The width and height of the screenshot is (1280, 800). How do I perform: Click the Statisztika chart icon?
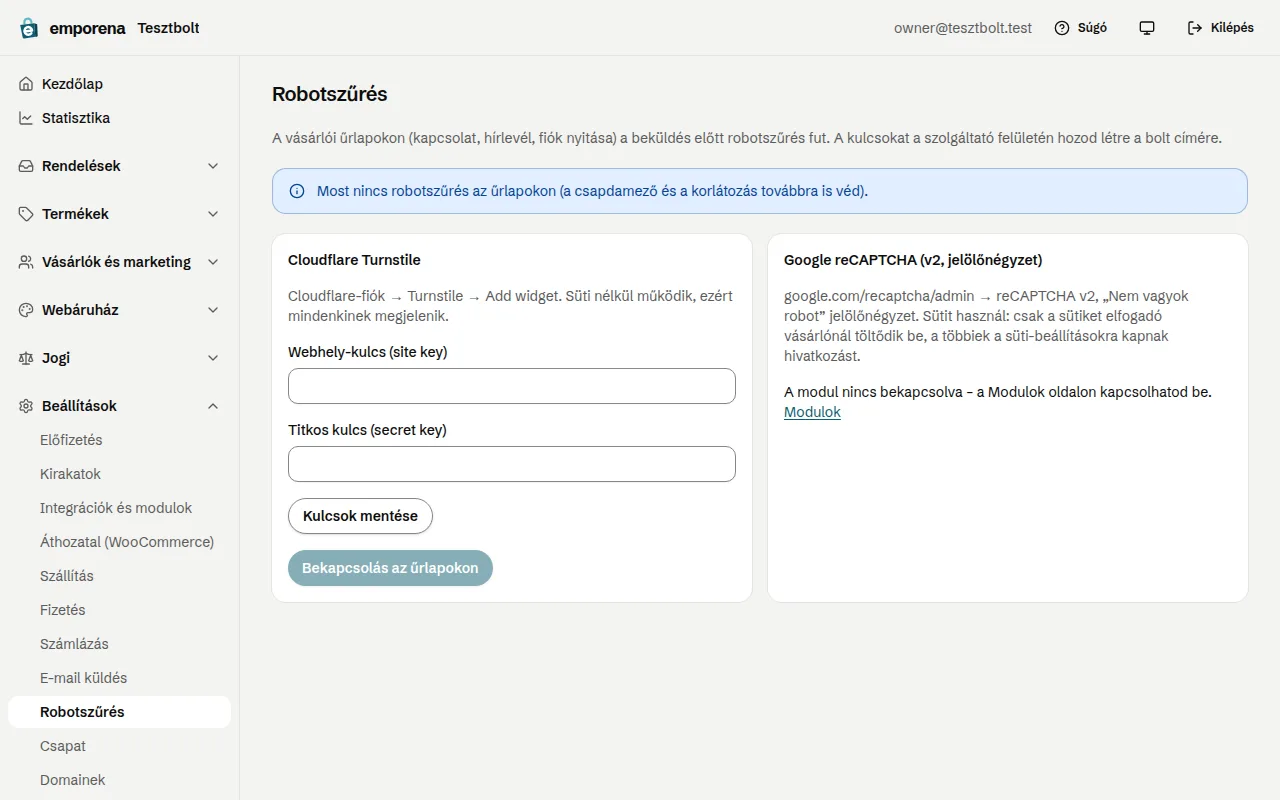click(26, 118)
